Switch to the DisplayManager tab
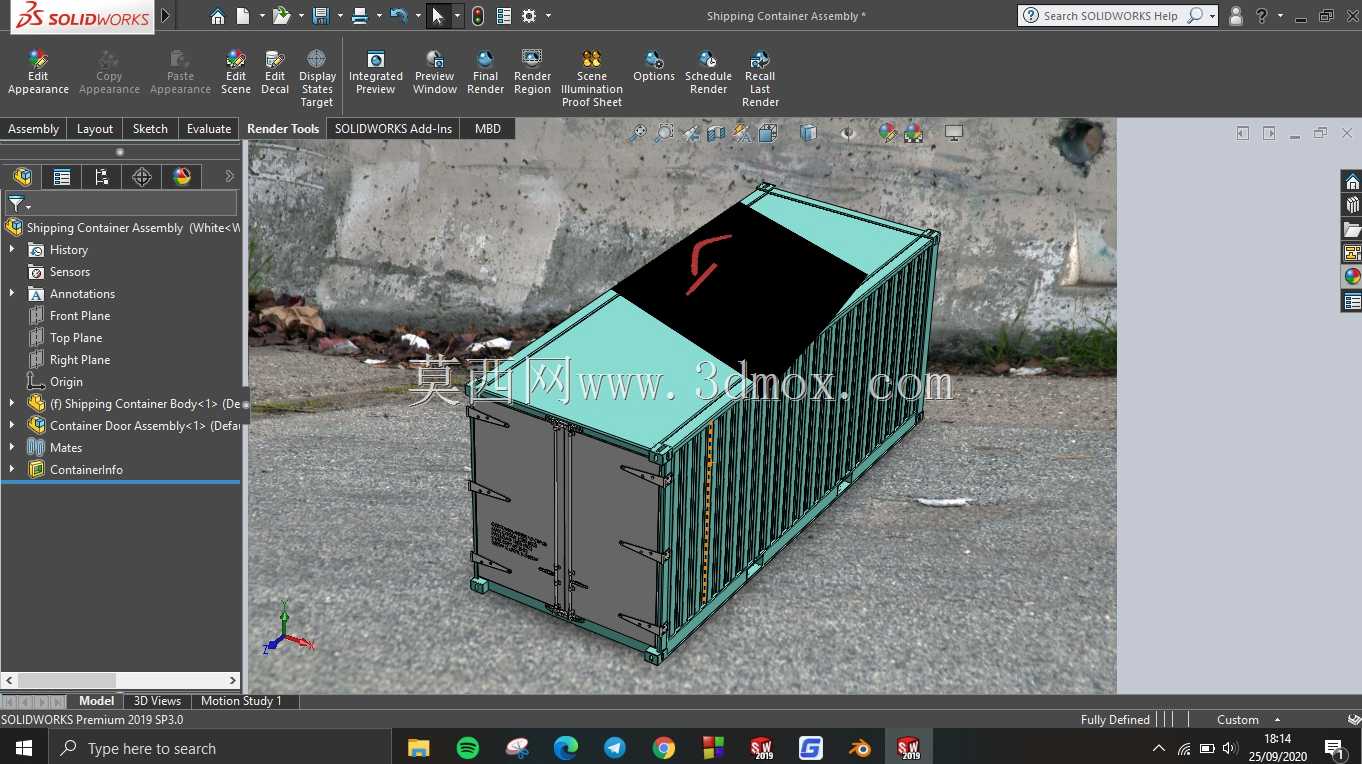Screen dimensions: 1362x764 pos(182,177)
